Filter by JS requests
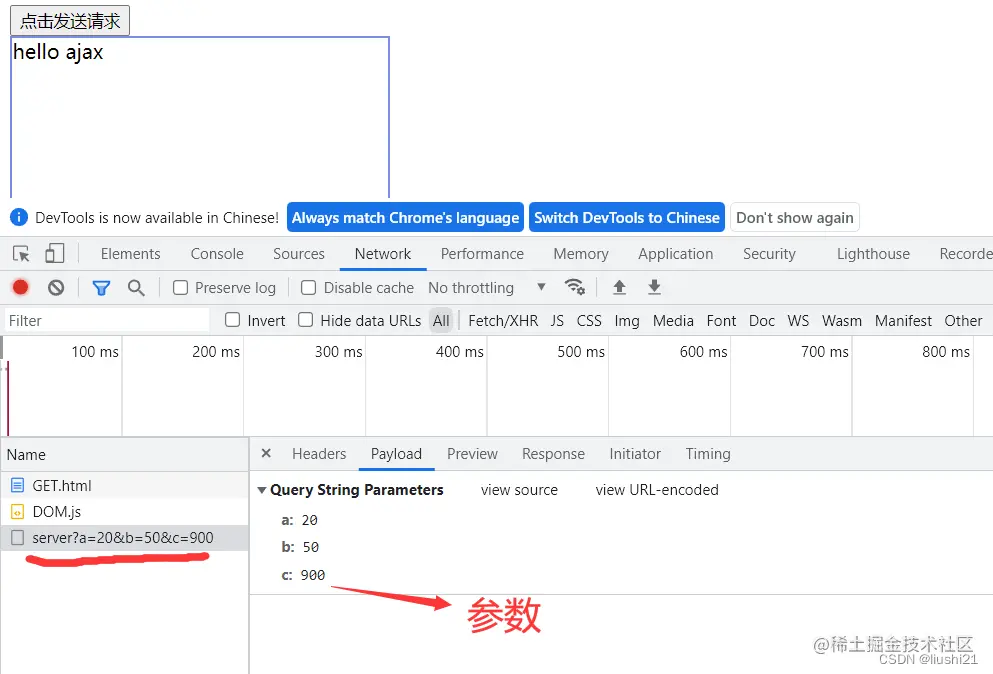The height and width of the screenshot is (674, 993). (557, 321)
